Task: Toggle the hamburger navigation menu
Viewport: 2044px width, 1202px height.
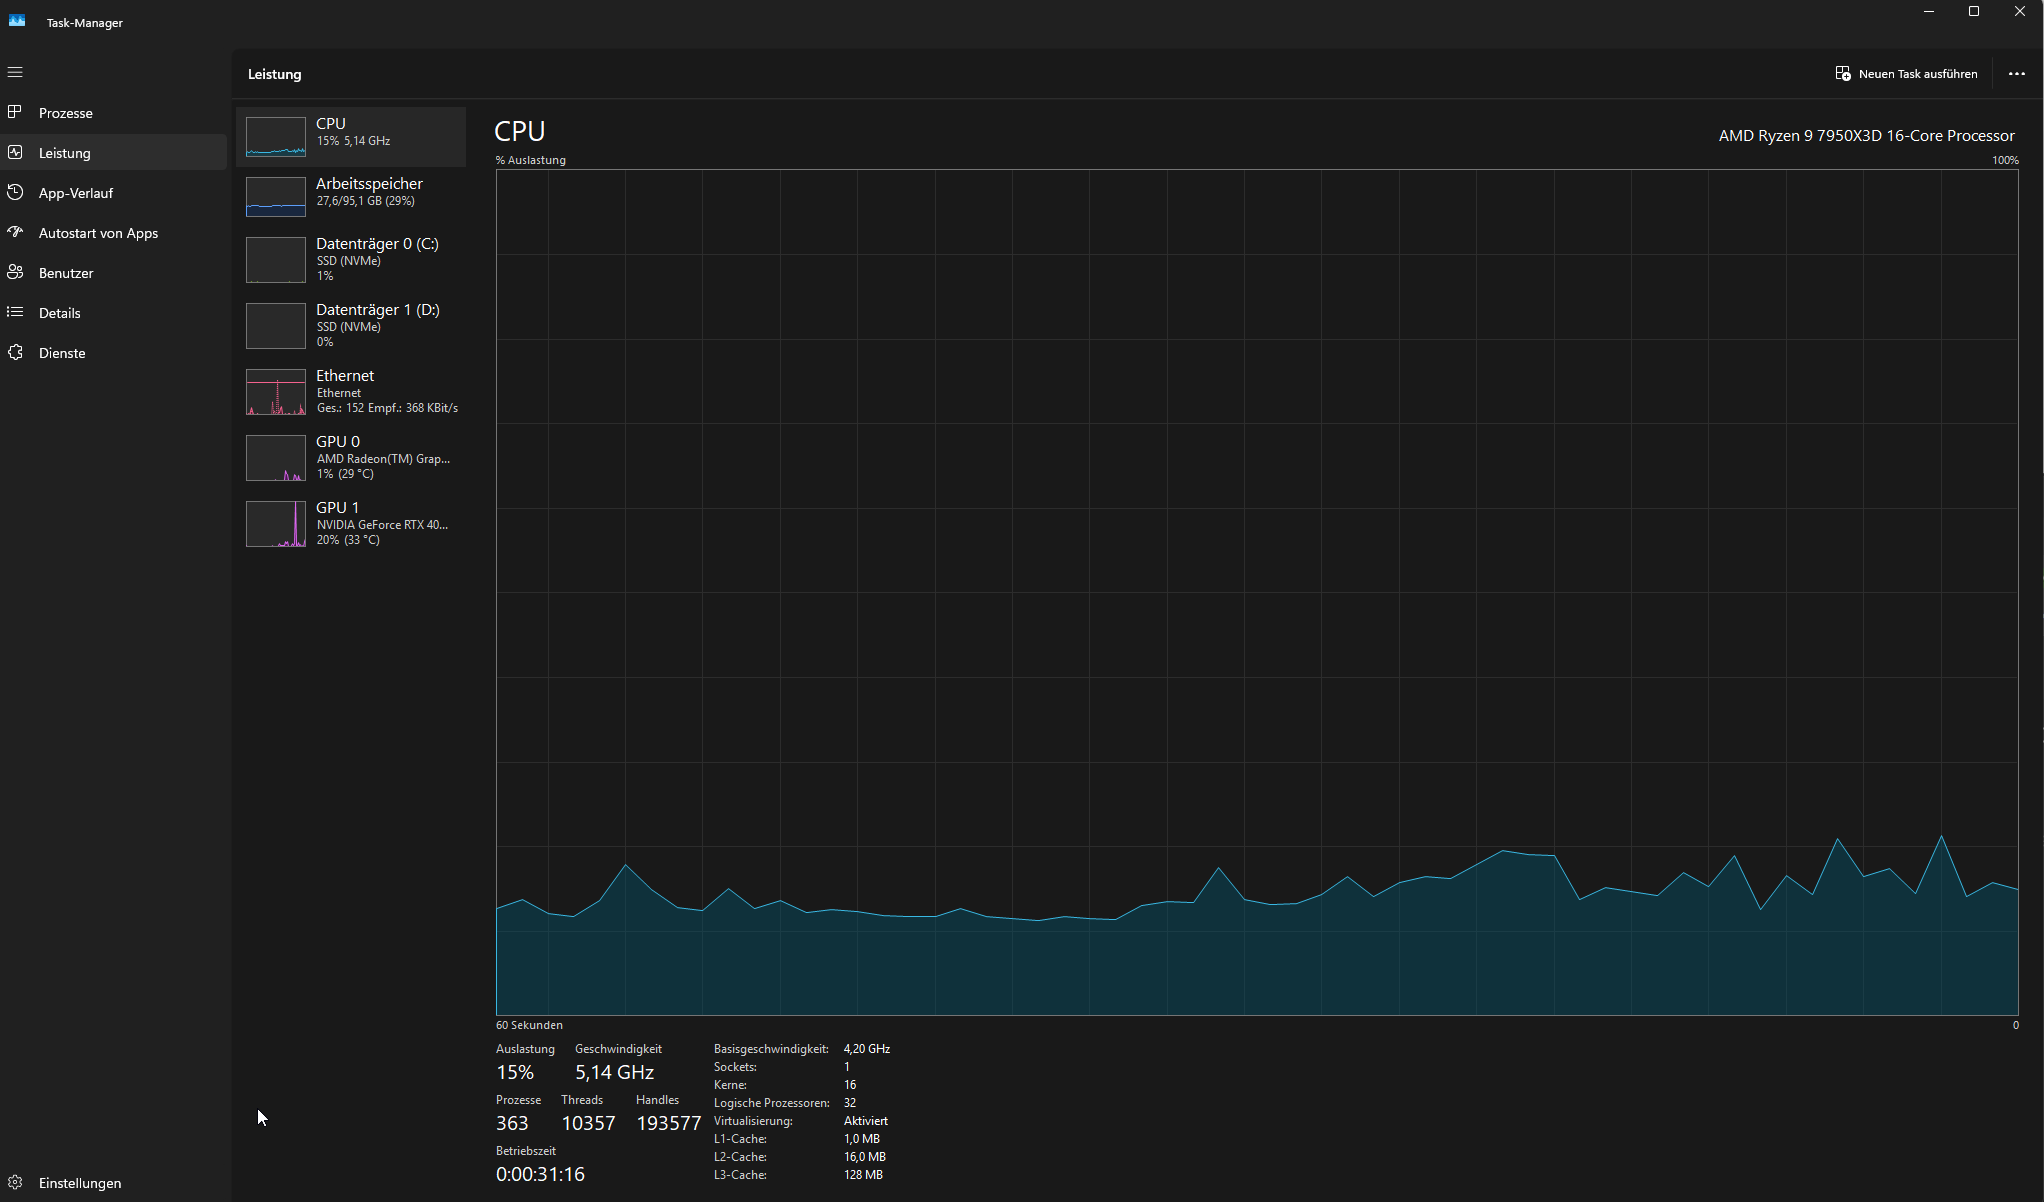Action: (x=15, y=72)
